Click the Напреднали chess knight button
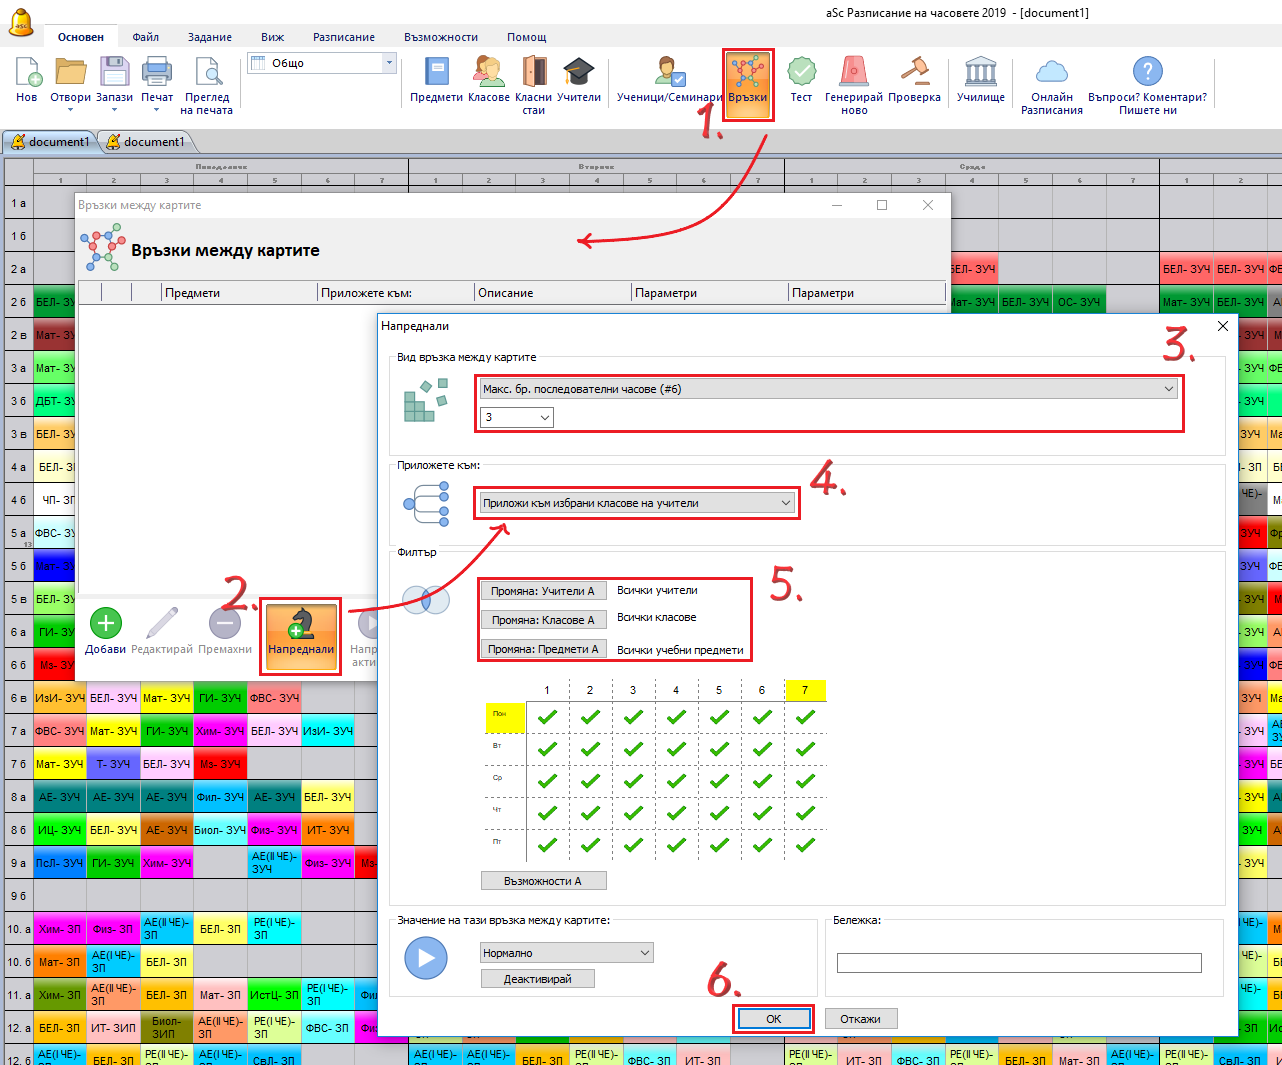The width and height of the screenshot is (1282, 1065). click(x=301, y=627)
